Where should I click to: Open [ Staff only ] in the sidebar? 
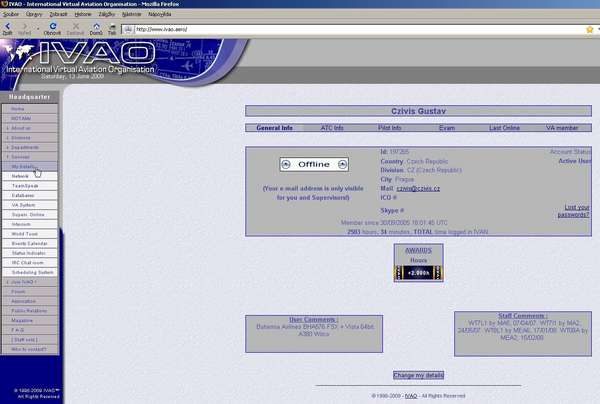click(x=30, y=339)
